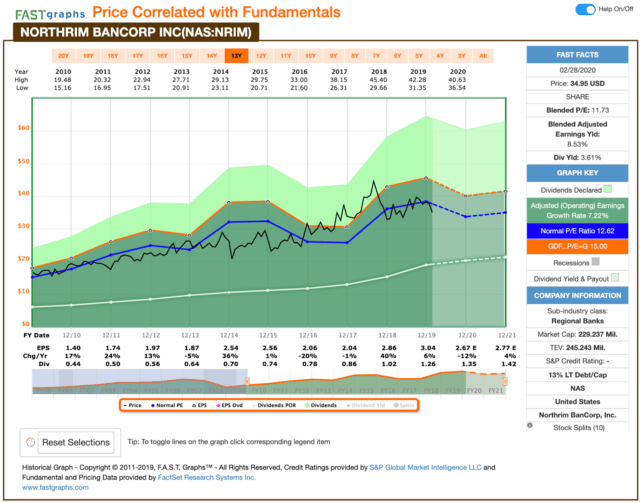Image resolution: width=640 pixels, height=503 pixels.
Task: Click FY05 on the mini timeline
Action: (151, 391)
